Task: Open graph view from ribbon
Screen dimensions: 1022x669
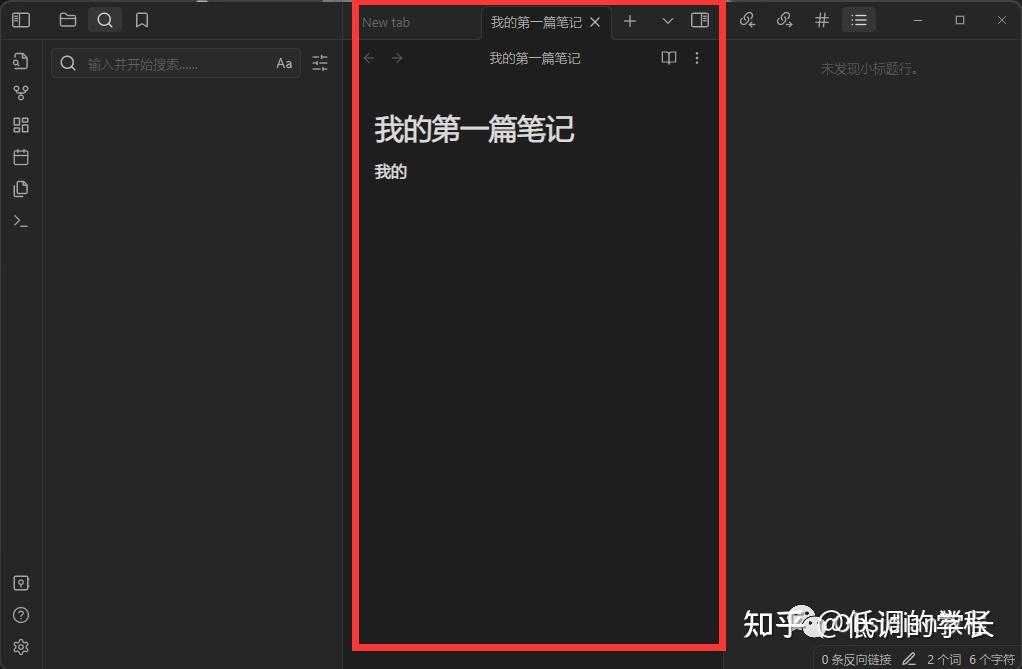Action: tap(21, 93)
